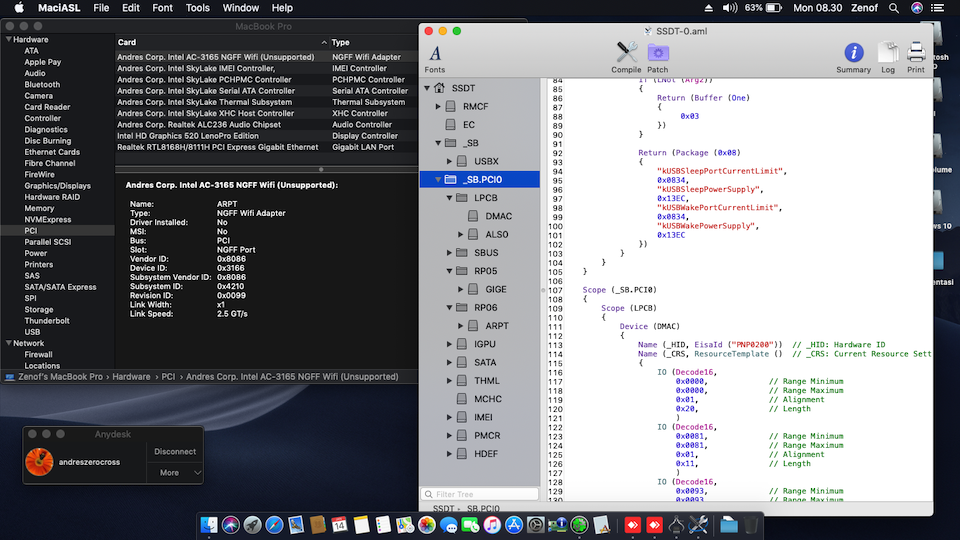960x540 pixels.
Task: Collapse the Hardware section in sidebar
Action: [8, 40]
